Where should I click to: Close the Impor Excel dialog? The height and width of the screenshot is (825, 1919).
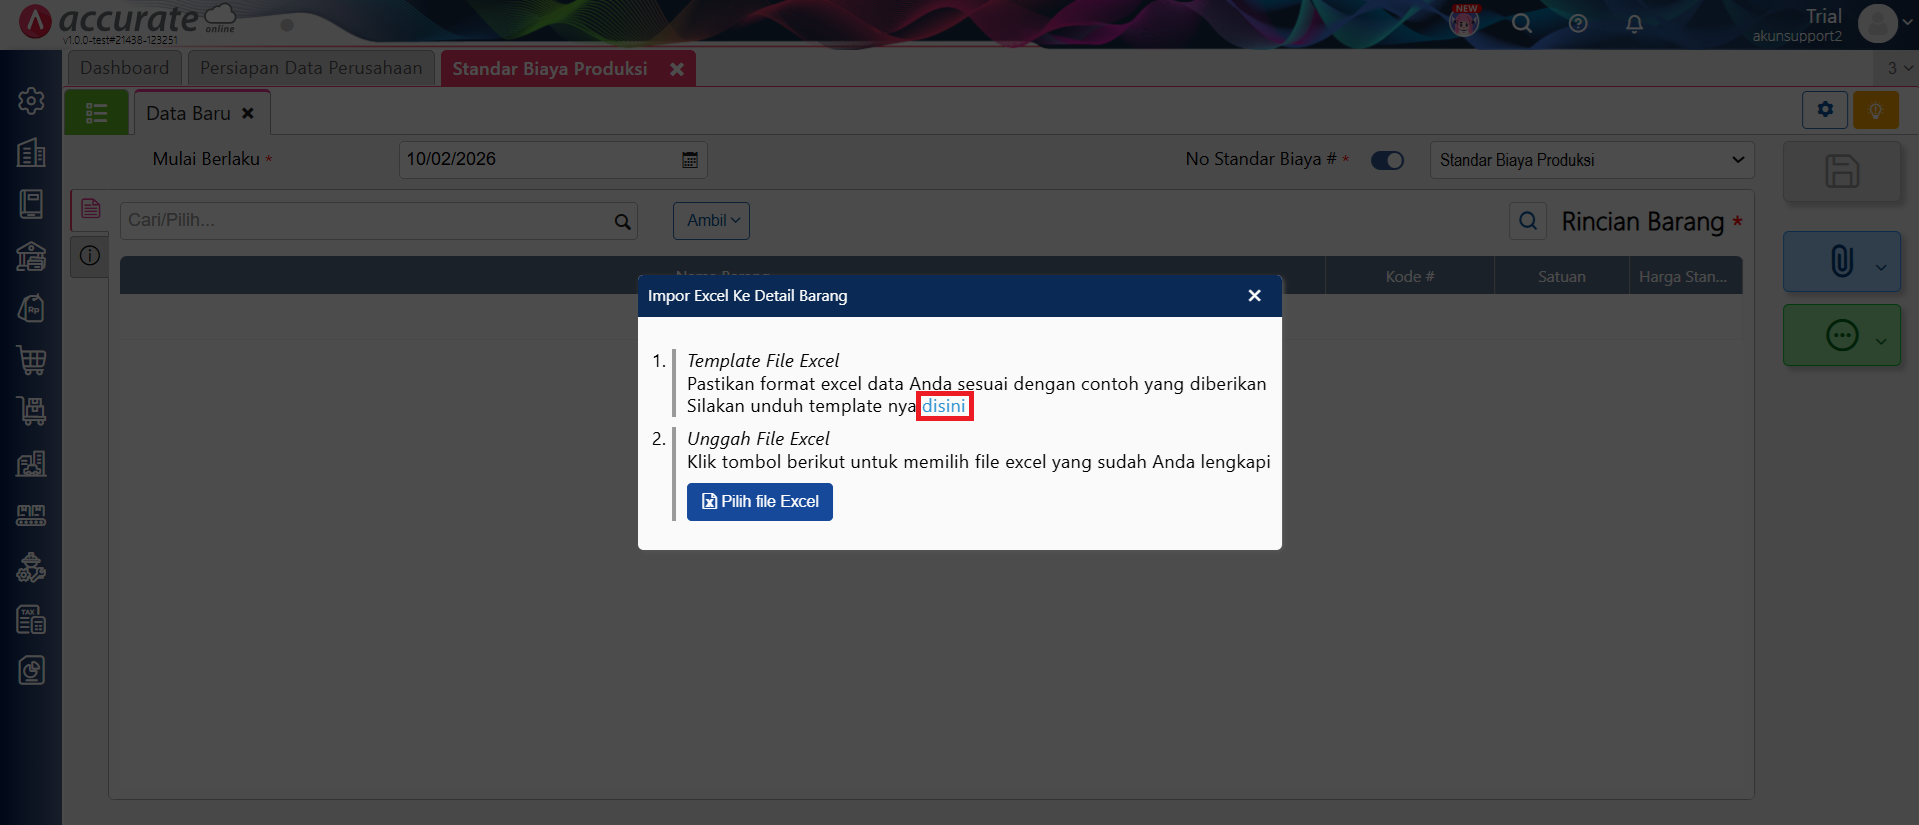click(x=1254, y=296)
